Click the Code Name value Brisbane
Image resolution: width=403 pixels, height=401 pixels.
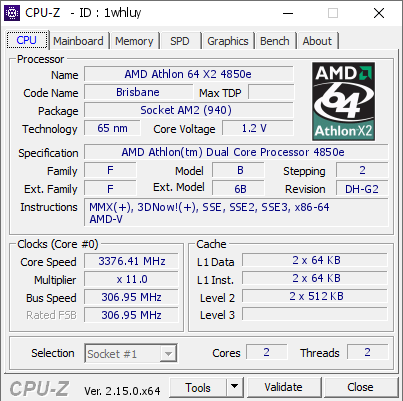(x=138, y=92)
